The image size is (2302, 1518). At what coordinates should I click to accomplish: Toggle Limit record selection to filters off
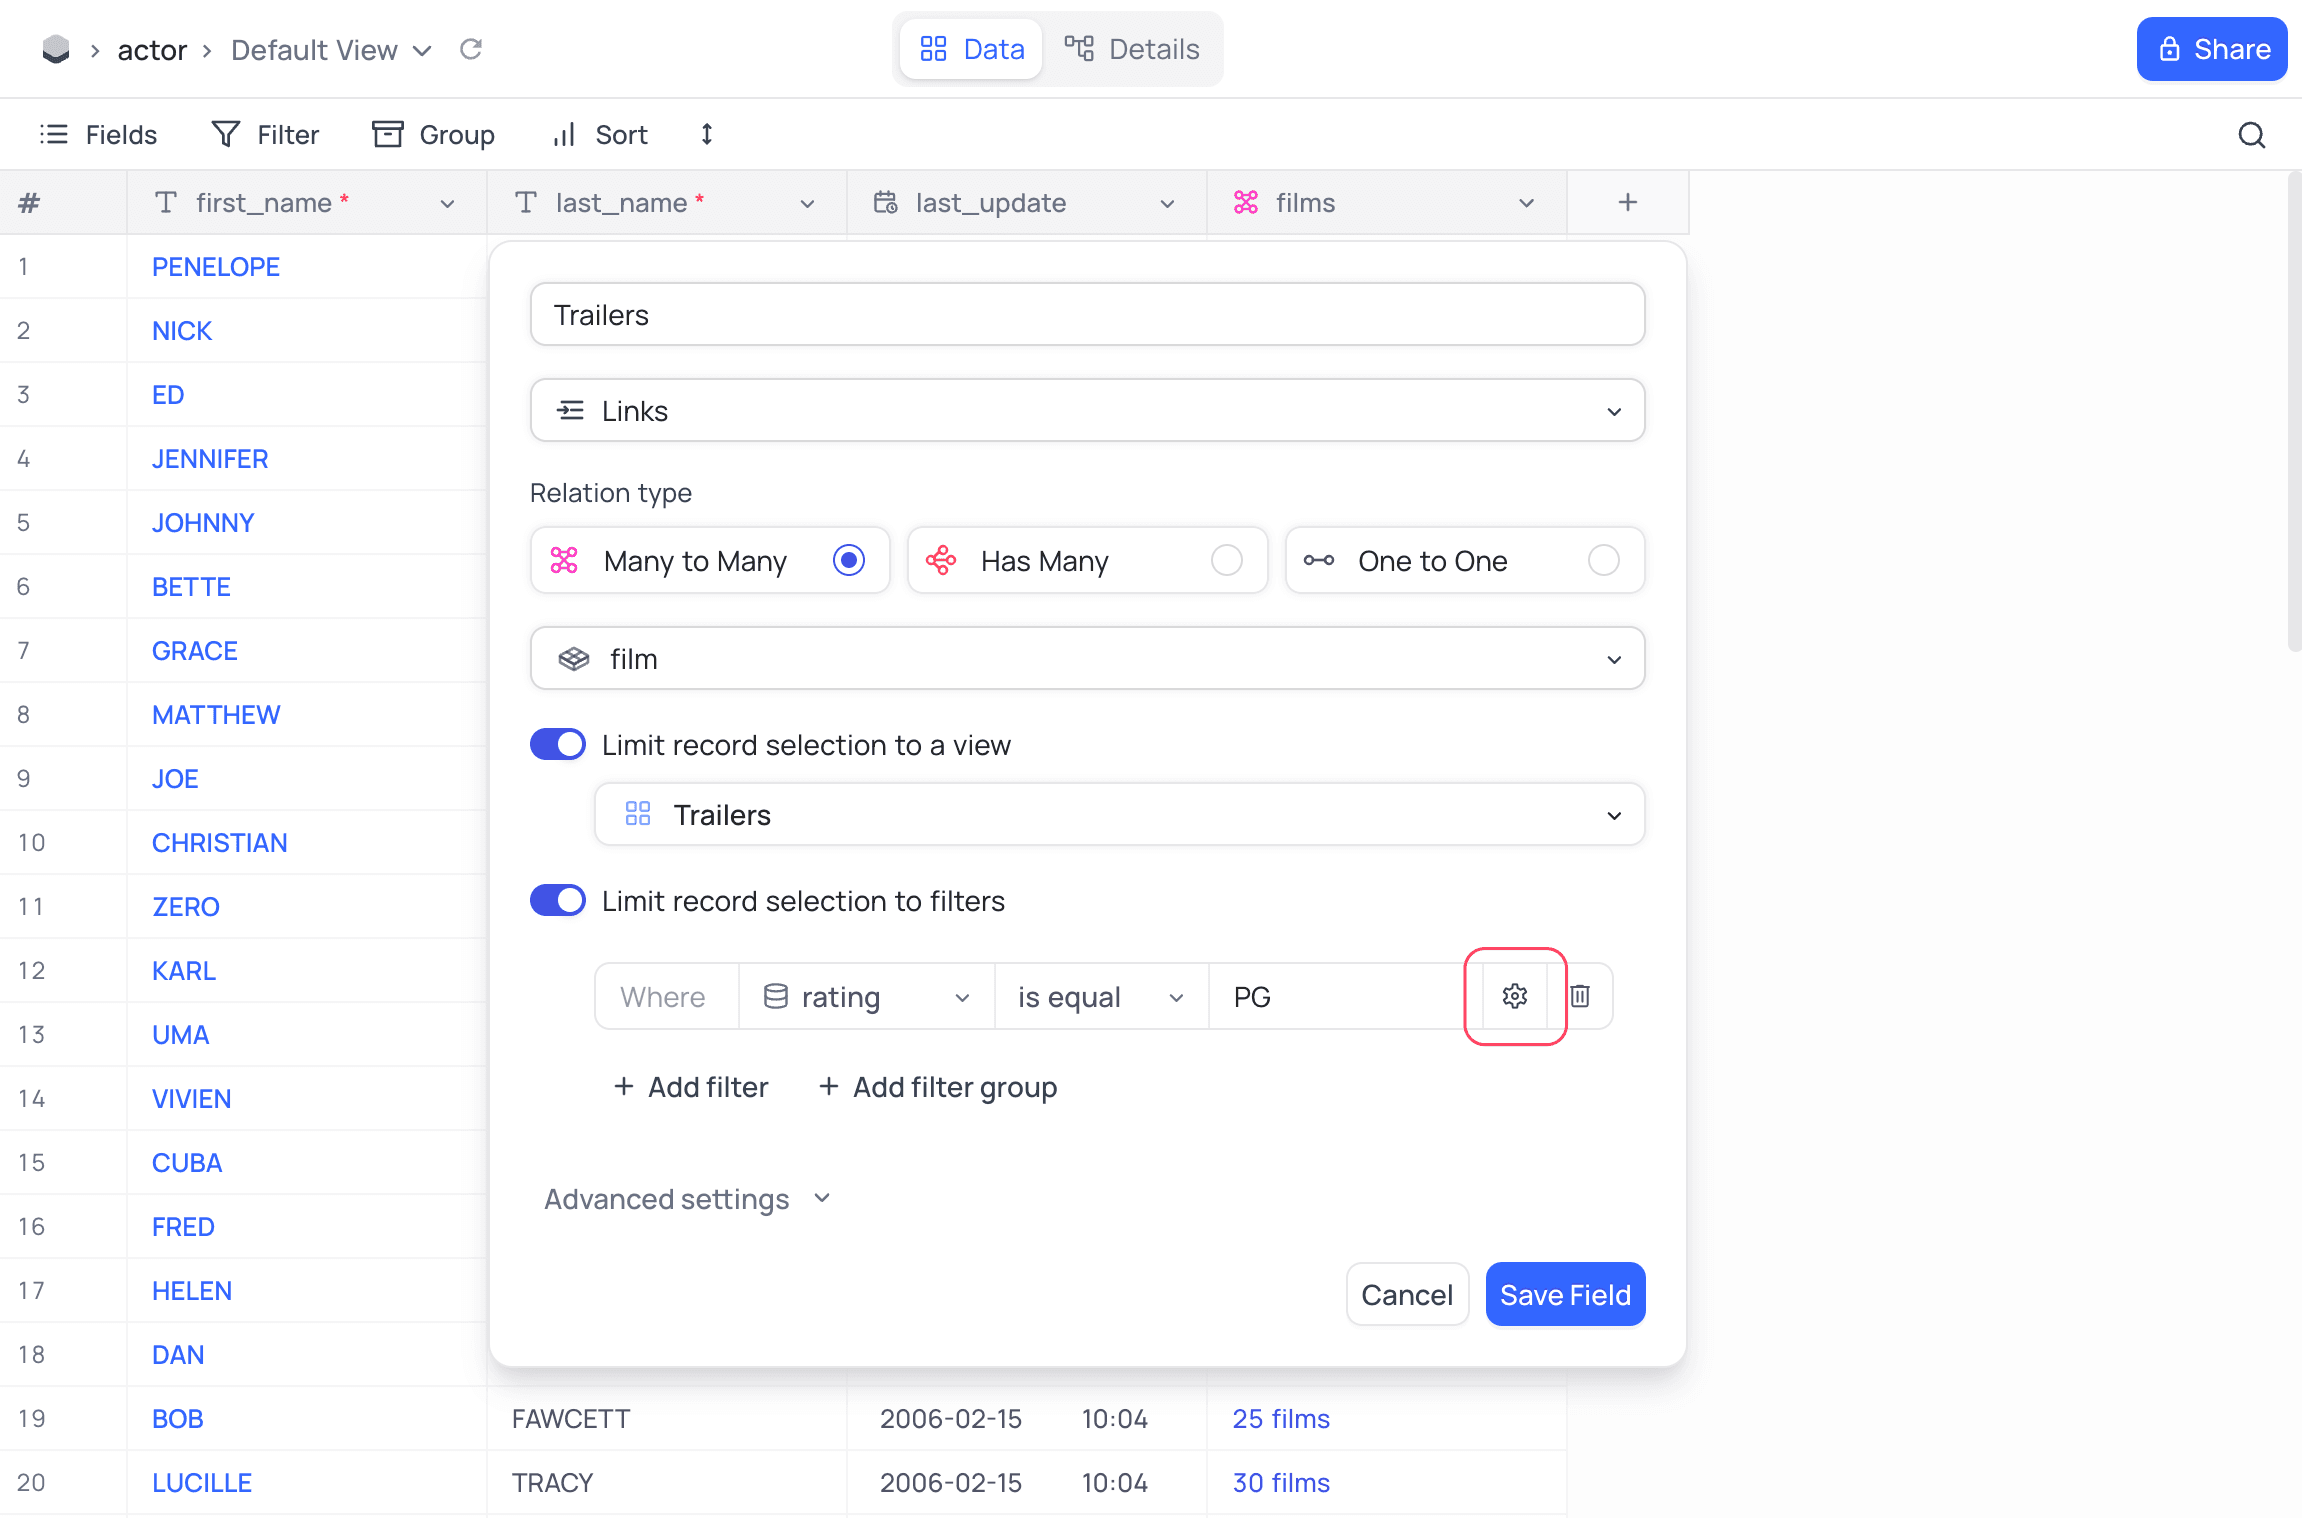[x=558, y=901]
